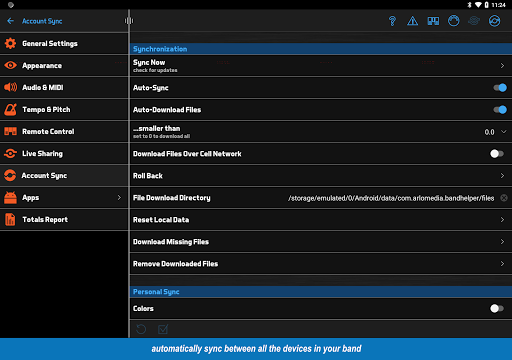The width and height of the screenshot is (512, 360).
Task: Tap the battery status bar icon
Action: (486, 5)
